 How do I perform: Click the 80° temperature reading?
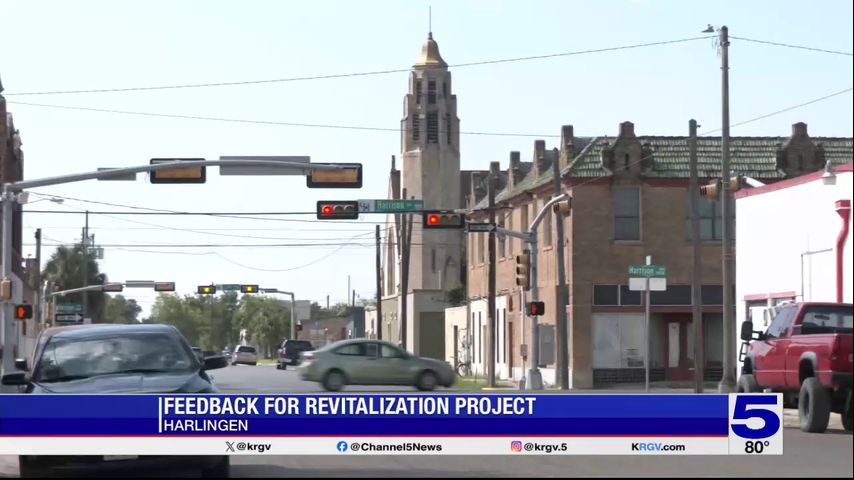coord(756,446)
